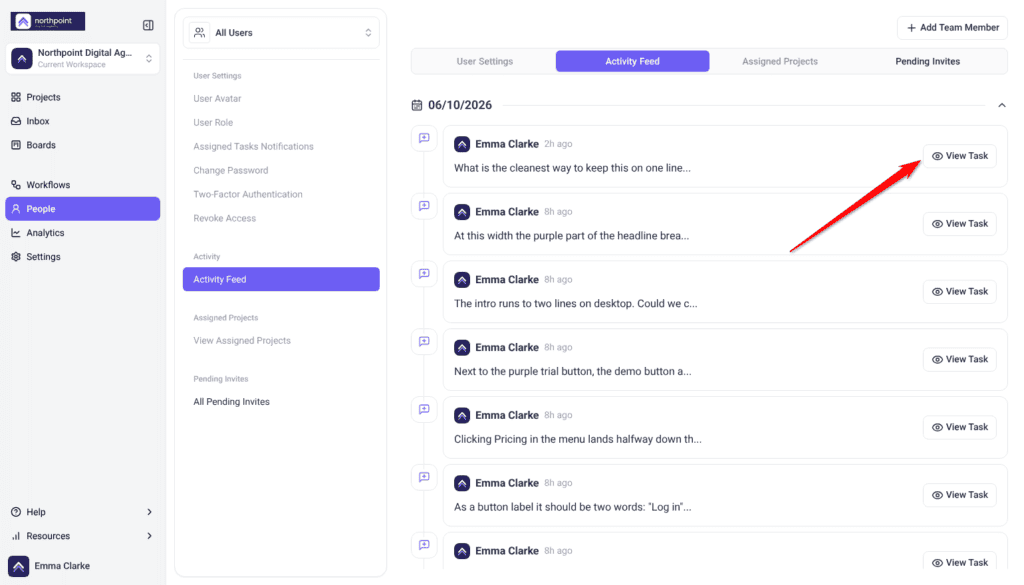Image resolution: width=1024 pixels, height=585 pixels.
Task: Open View Assigned Projects
Action: (242, 341)
